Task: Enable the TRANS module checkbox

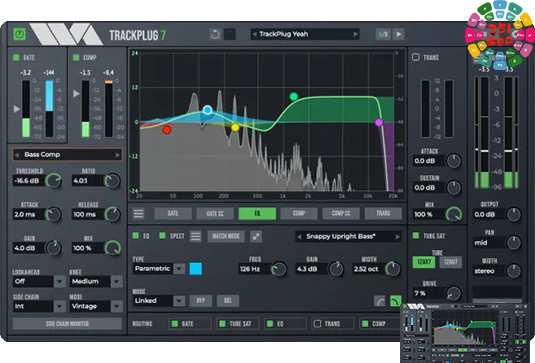Action: [x=416, y=57]
